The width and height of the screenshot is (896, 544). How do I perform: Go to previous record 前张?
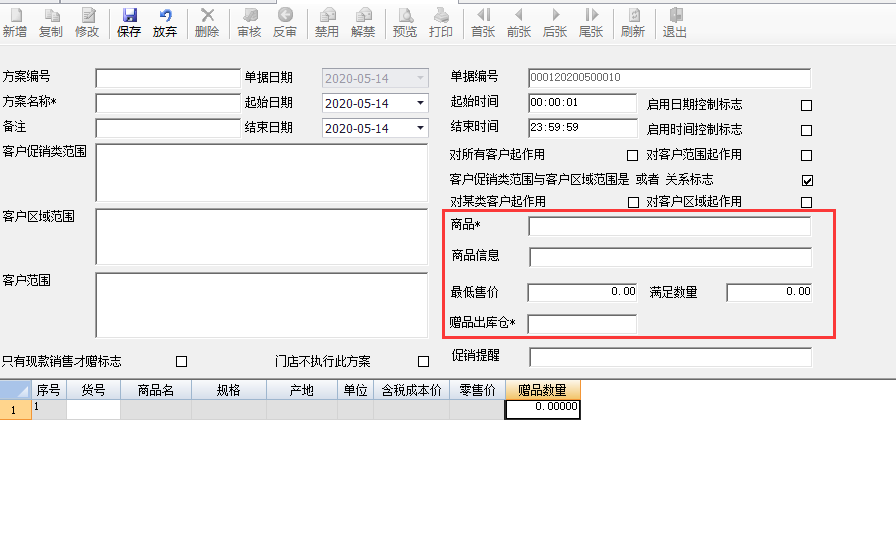pyautogui.click(x=519, y=23)
